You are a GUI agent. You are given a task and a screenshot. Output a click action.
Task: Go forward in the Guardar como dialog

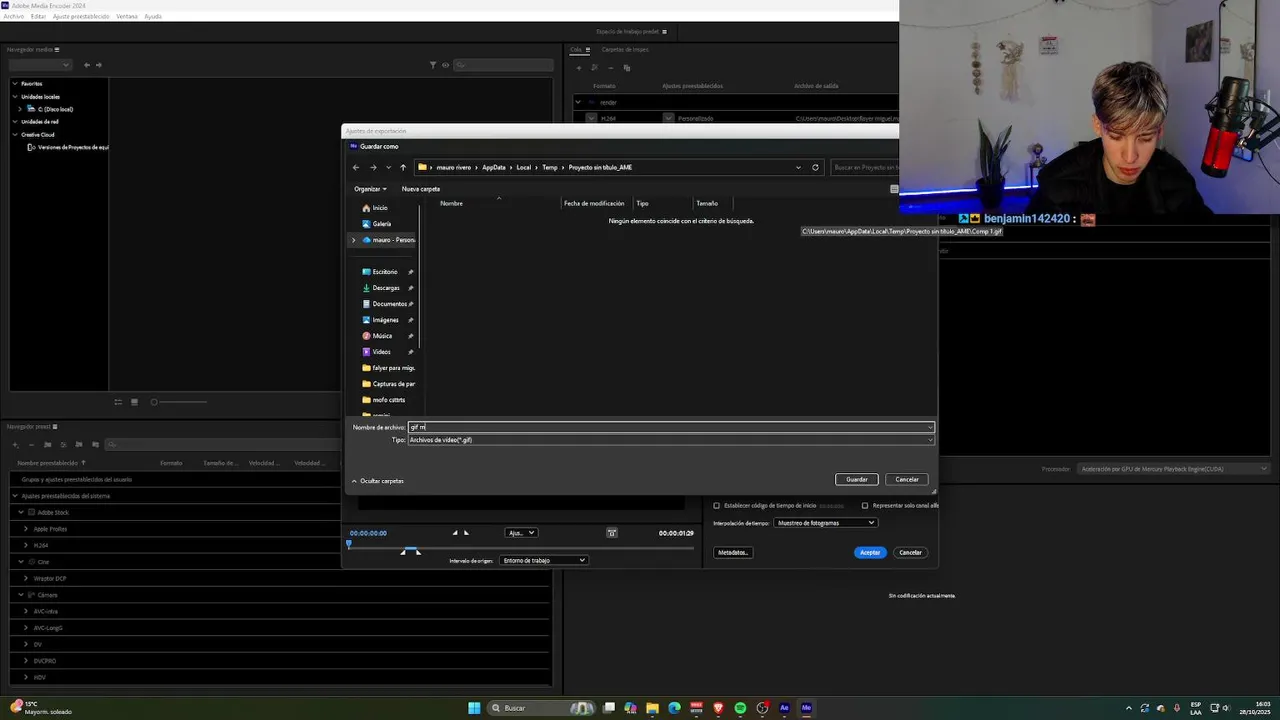point(373,167)
